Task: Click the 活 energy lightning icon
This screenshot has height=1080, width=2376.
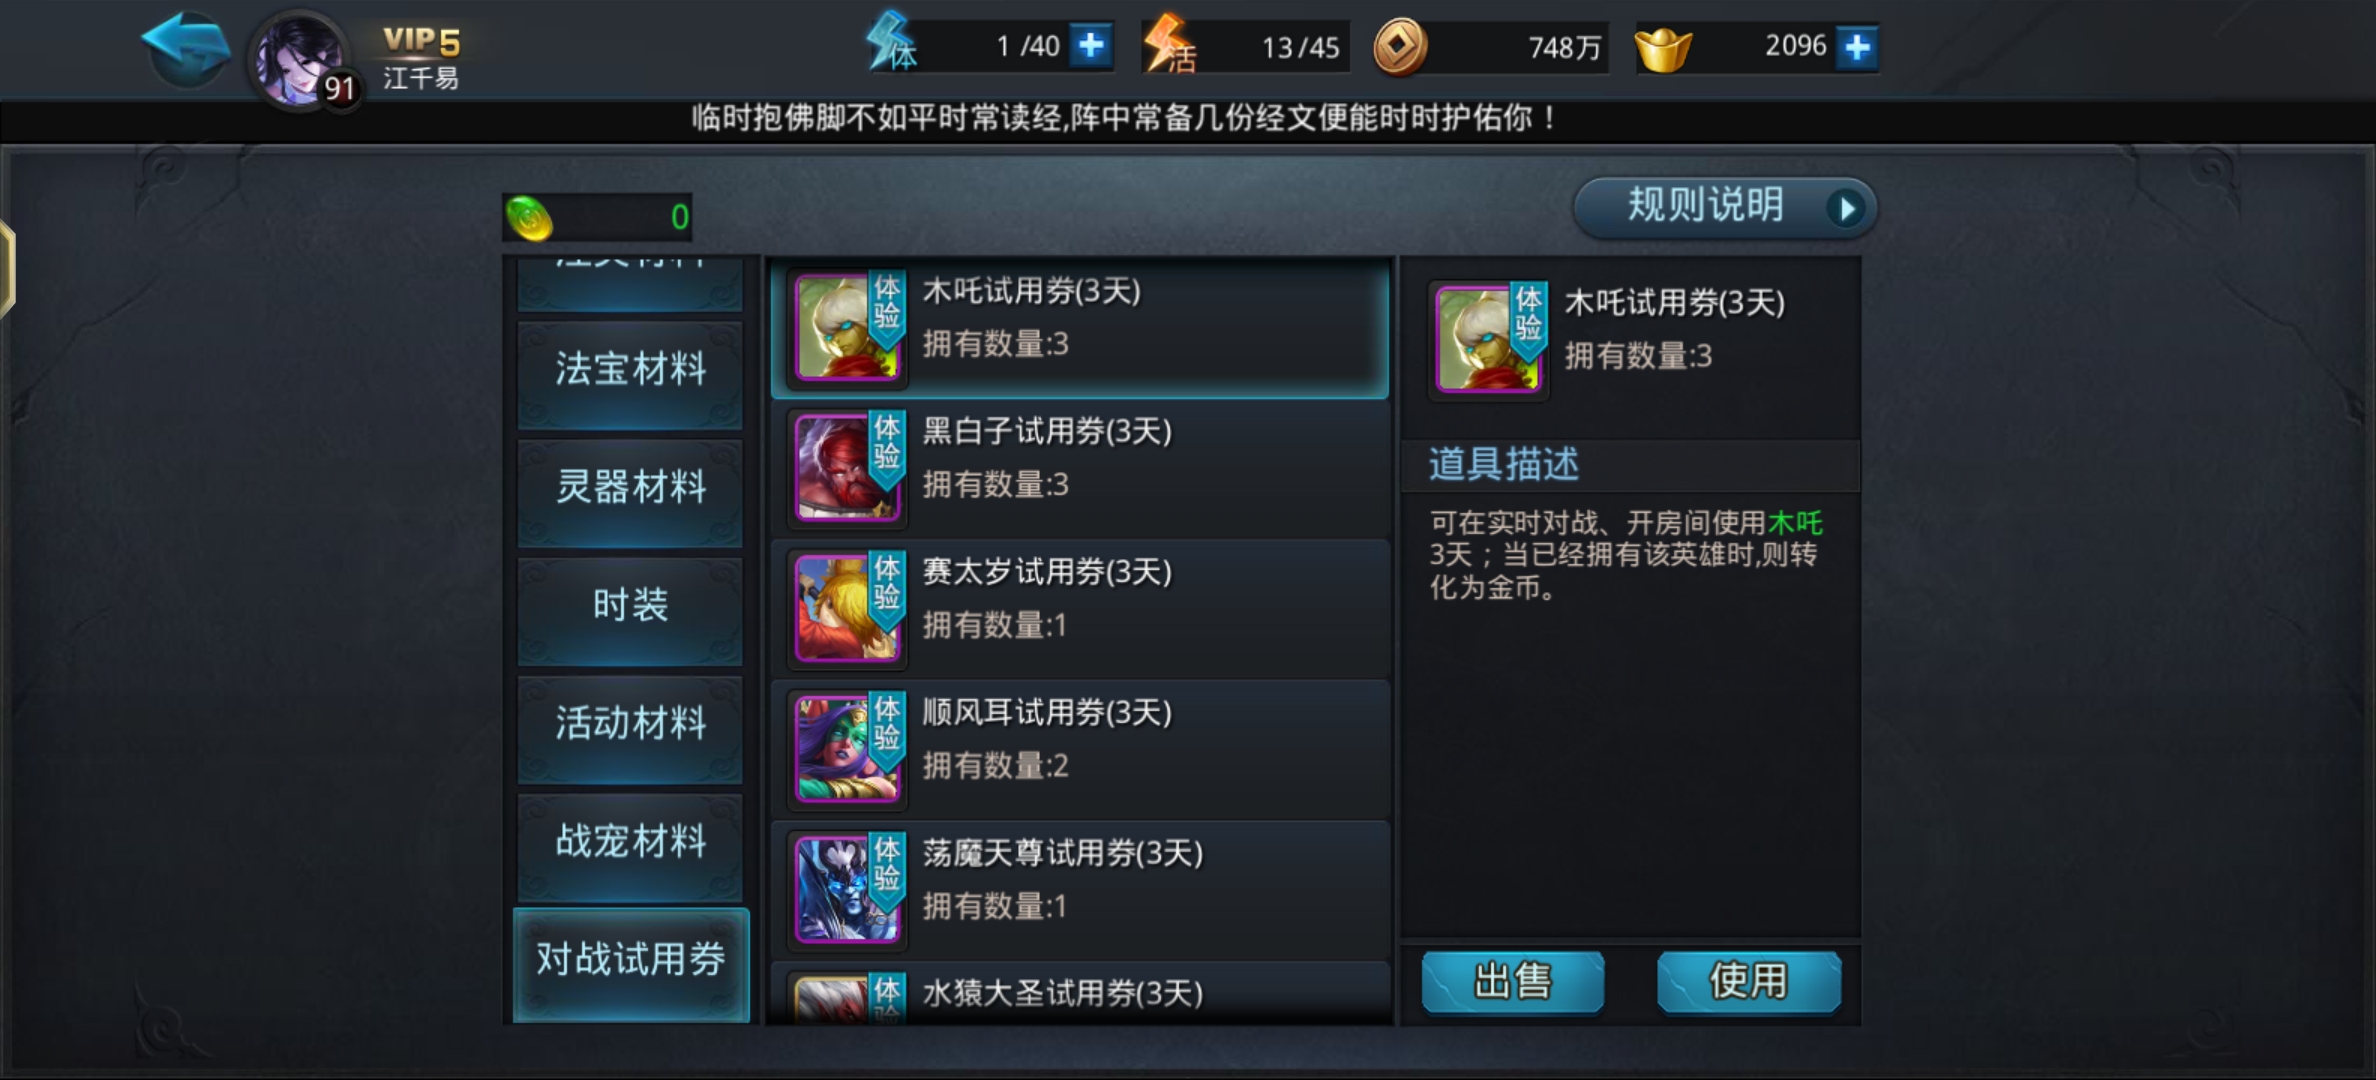Action: click(x=1169, y=46)
